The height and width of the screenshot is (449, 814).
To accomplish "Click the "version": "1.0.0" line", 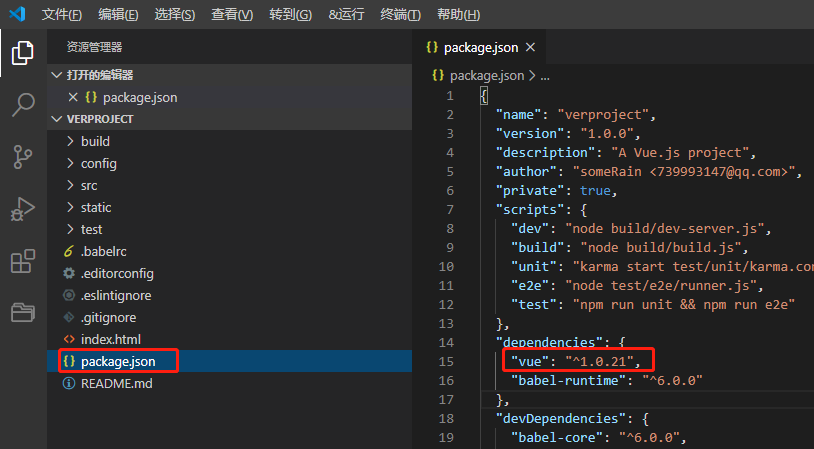I will 568,133.
